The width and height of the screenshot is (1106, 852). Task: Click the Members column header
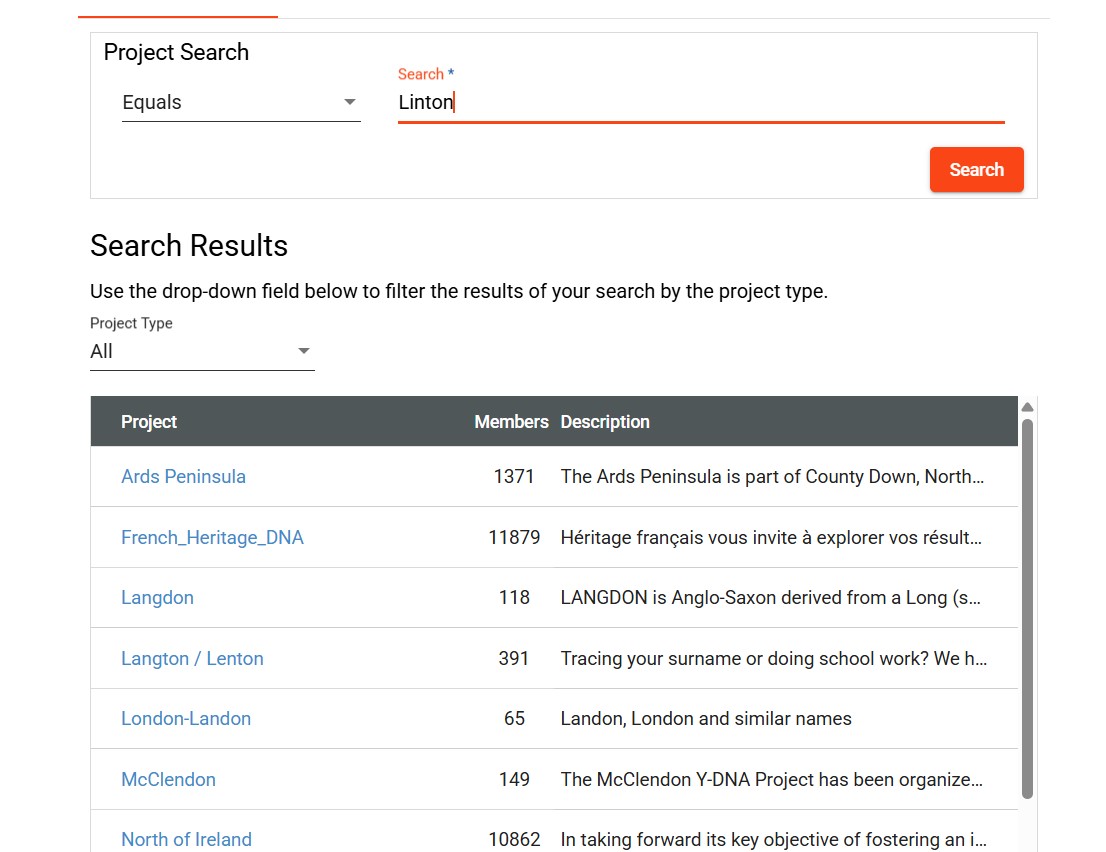pos(511,422)
